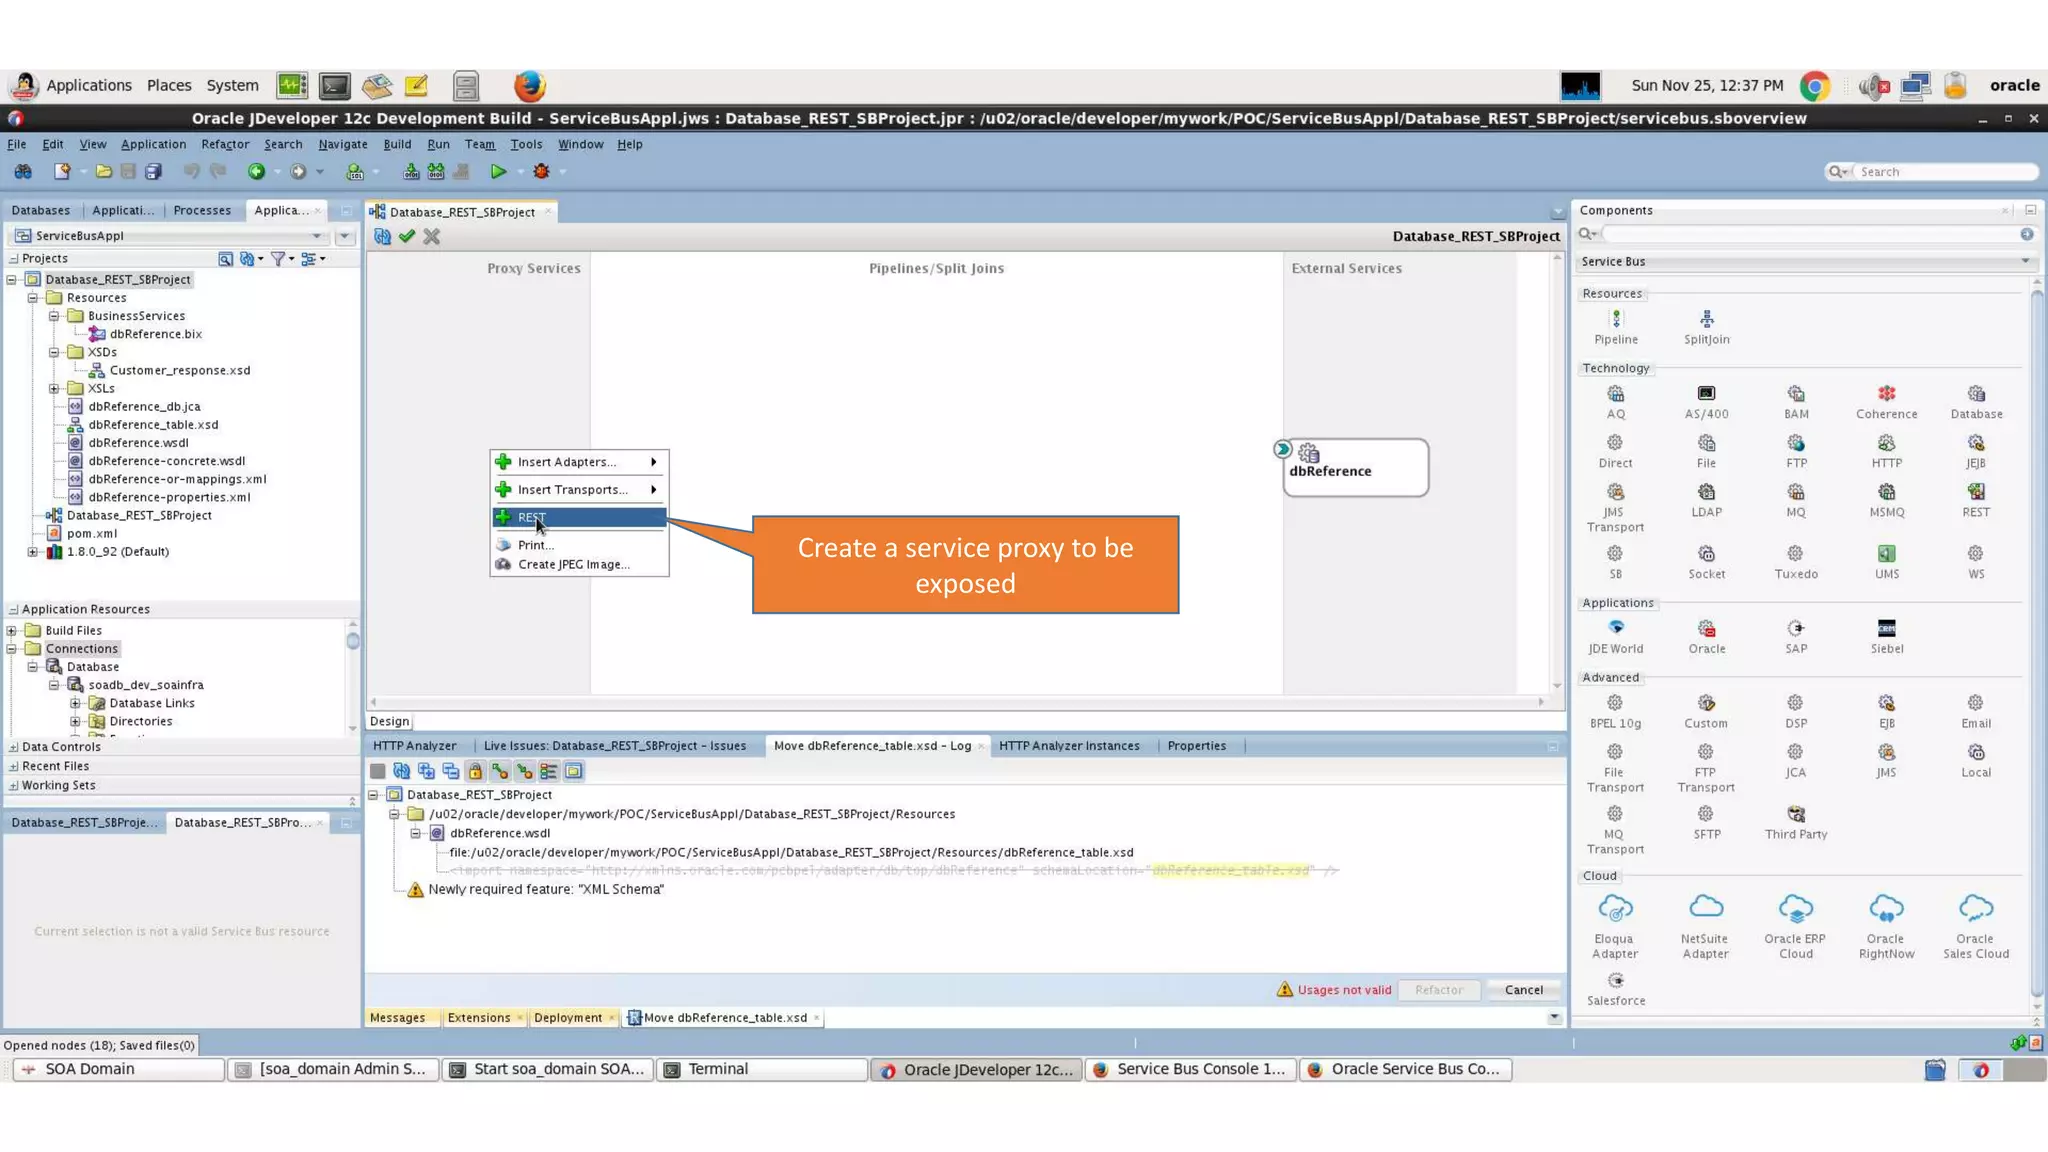Switch to the Messages tab

(397, 1018)
